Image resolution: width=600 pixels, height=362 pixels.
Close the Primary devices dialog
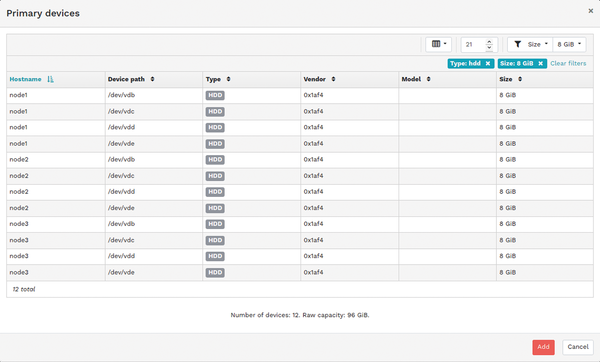590,11
